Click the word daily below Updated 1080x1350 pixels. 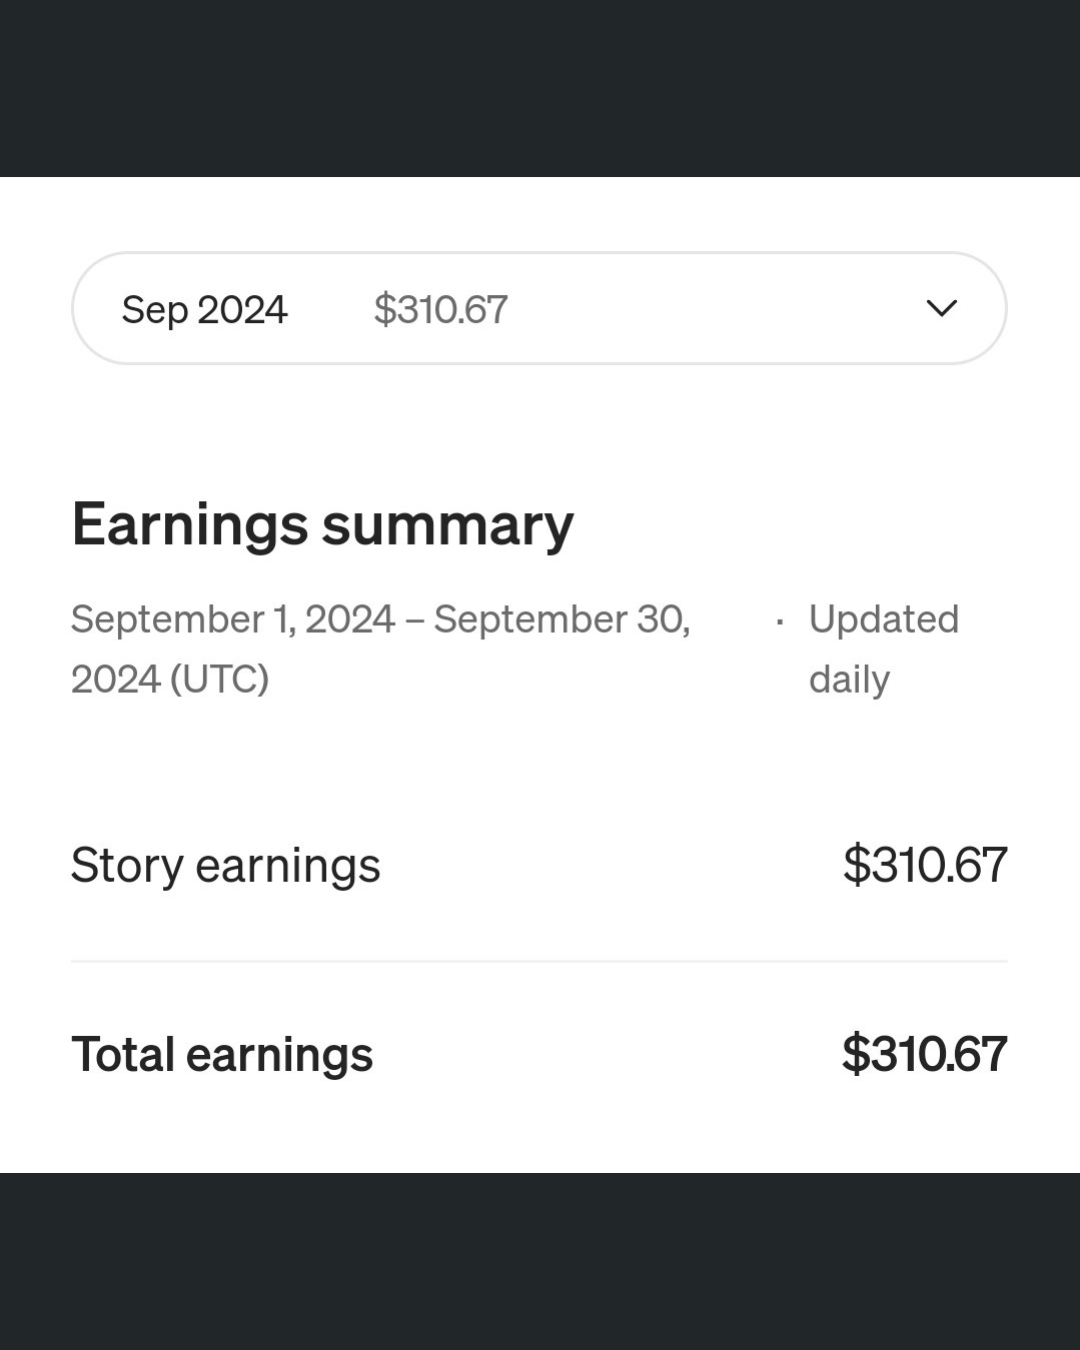[x=849, y=680]
